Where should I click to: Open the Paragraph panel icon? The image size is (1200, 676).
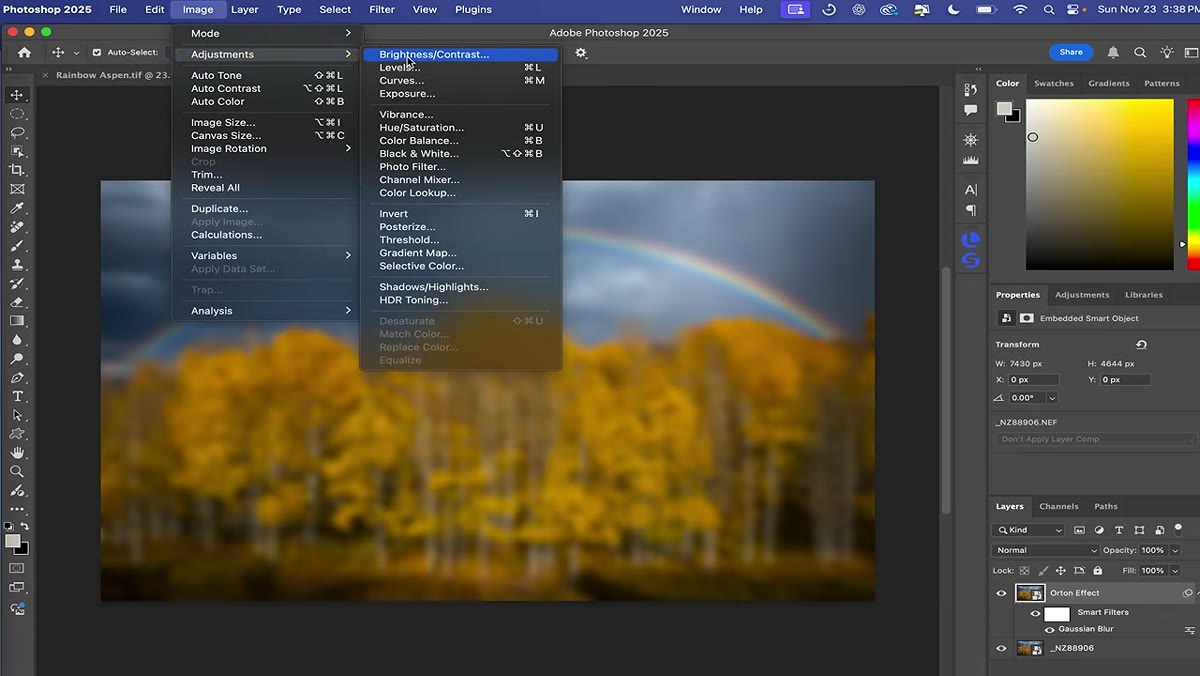click(971, 210)
